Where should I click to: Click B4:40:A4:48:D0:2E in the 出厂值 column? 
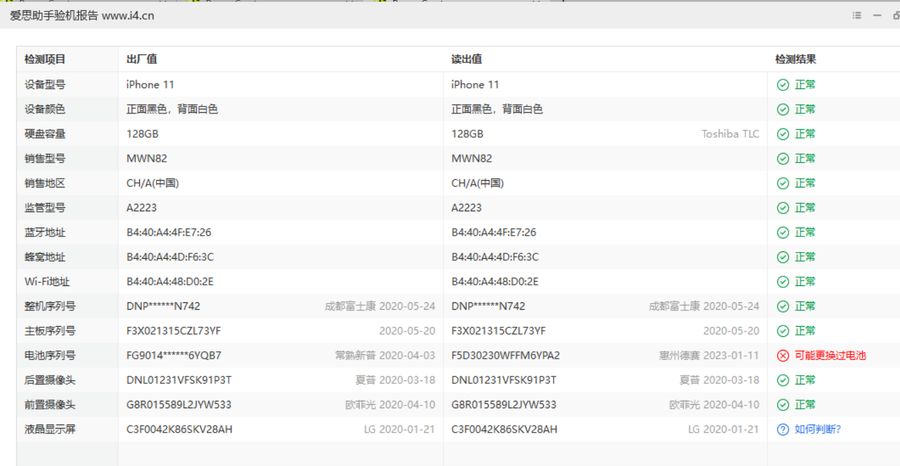tap(170, 282)
